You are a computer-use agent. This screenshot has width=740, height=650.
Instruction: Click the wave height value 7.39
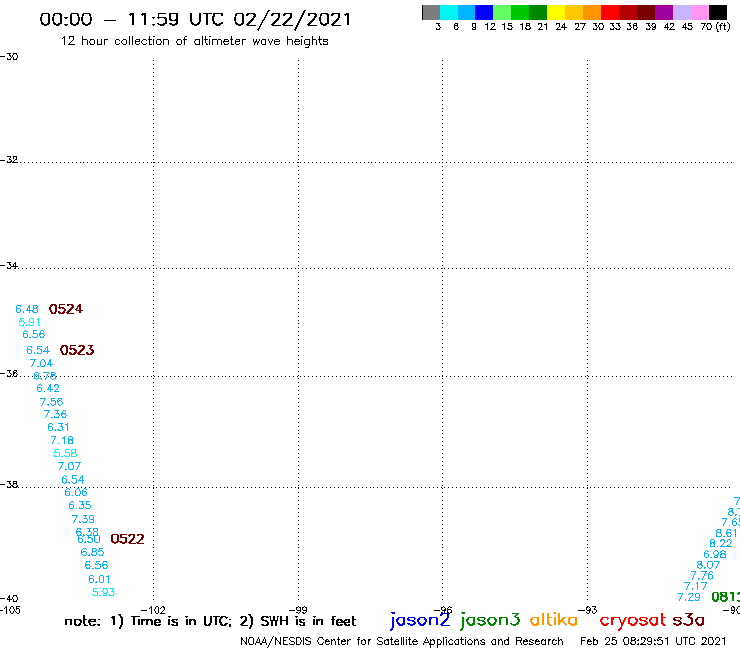click(x=83, y=519)
